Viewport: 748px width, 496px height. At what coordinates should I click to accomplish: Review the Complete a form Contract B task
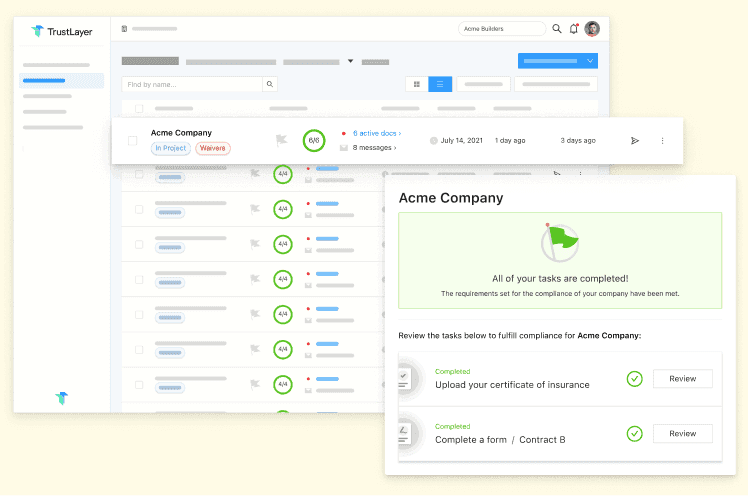tap(683, 434)
